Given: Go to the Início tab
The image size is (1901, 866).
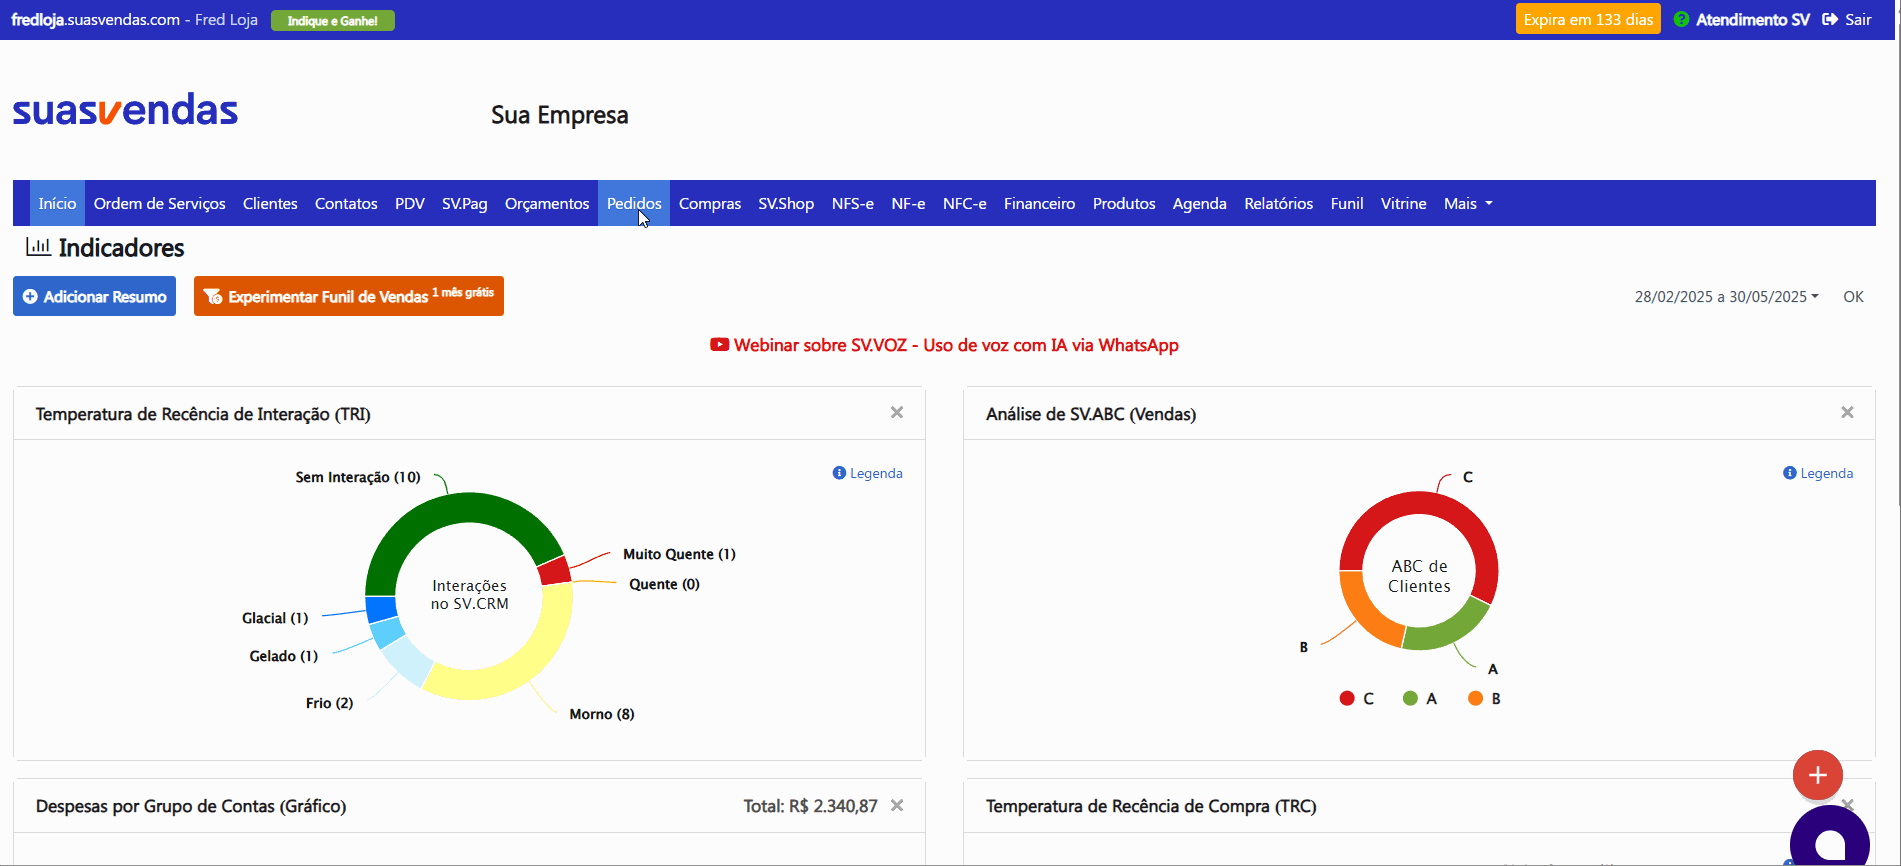Looking at the screenshot, I should [x=57, y=203].
